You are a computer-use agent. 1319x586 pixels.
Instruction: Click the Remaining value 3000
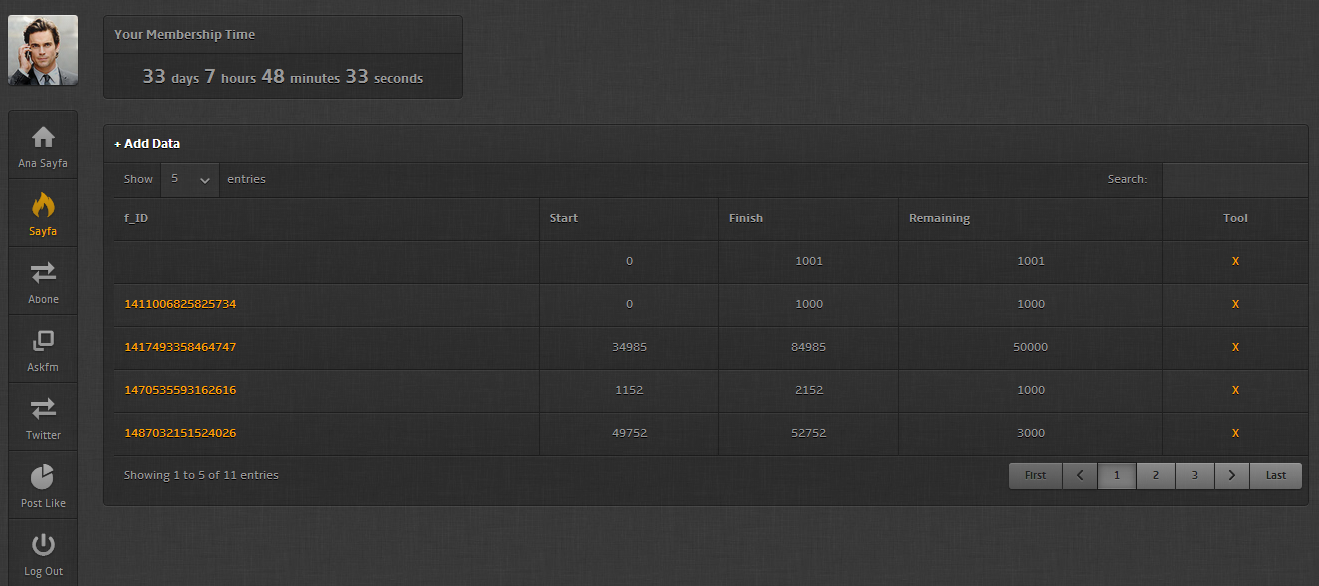[x=1030, y=433]
